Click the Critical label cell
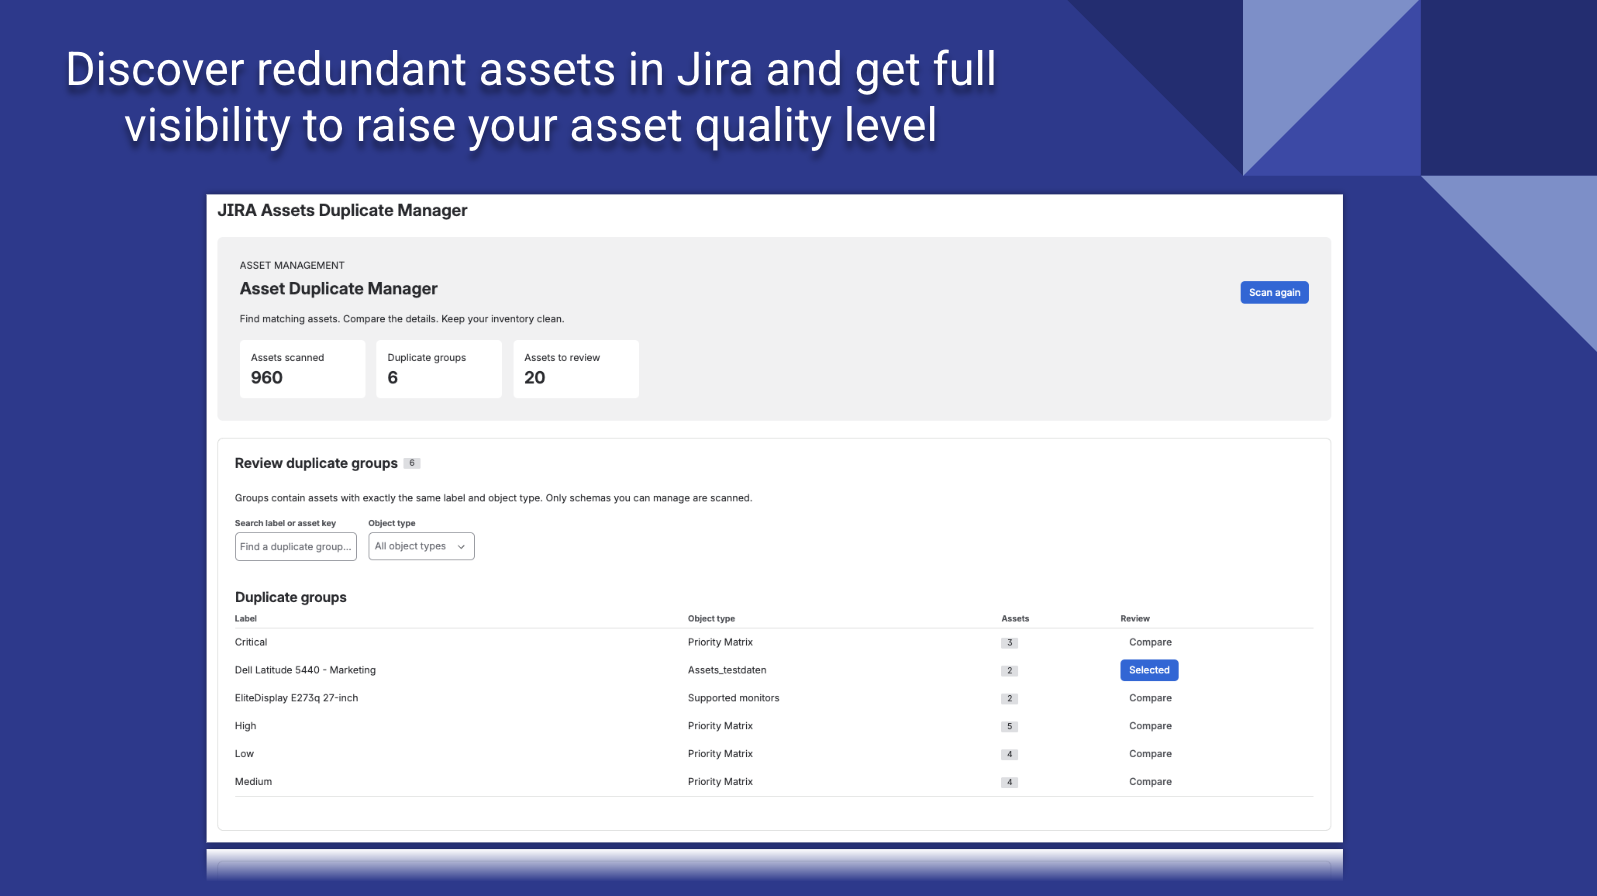The height and width of the screenshot is (896, 1597). pos(251,642)
